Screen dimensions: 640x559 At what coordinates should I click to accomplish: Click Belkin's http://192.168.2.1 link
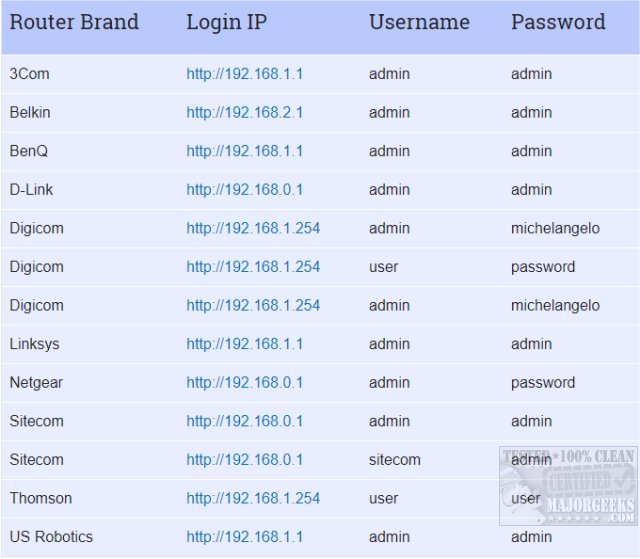click(x=244, y=113)
